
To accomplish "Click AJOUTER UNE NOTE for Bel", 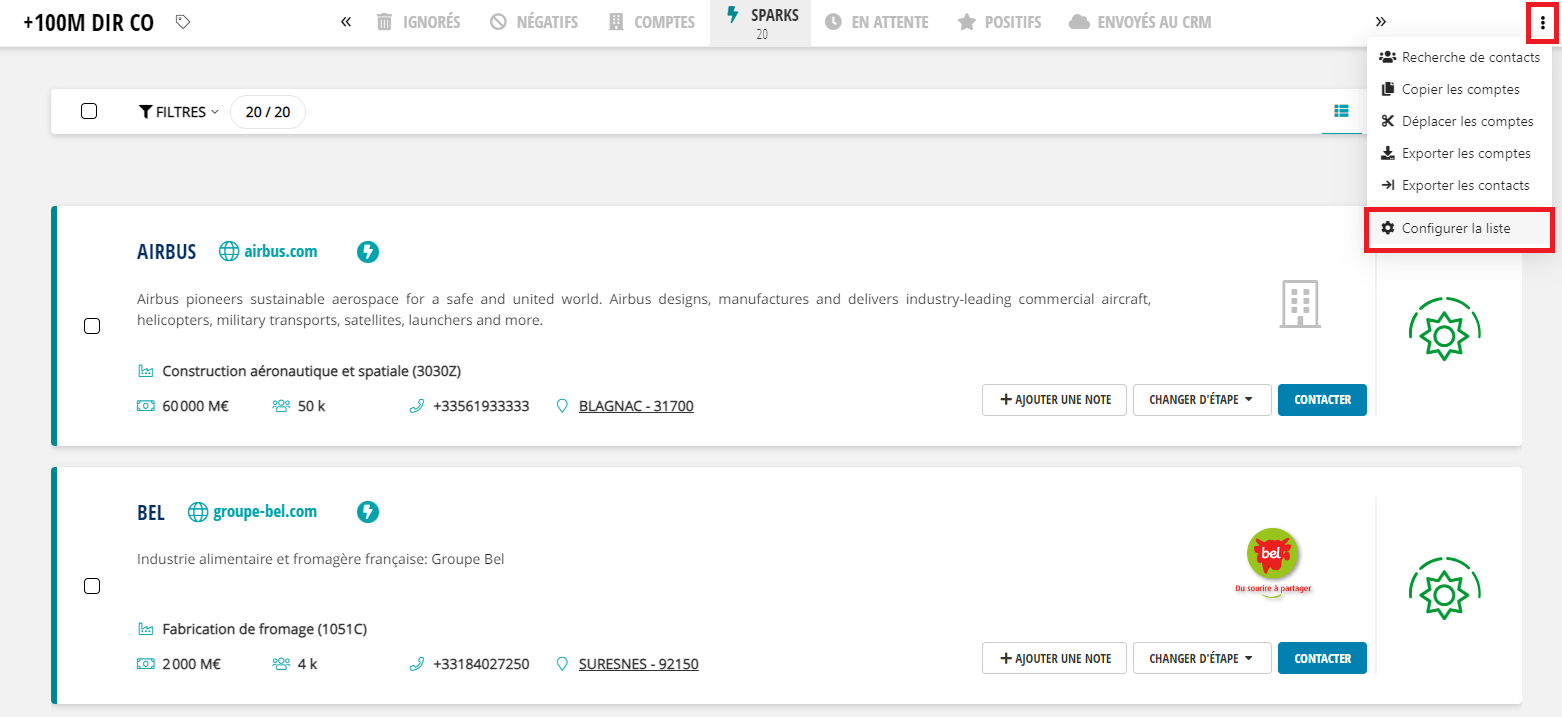I will pos(1055,659).
